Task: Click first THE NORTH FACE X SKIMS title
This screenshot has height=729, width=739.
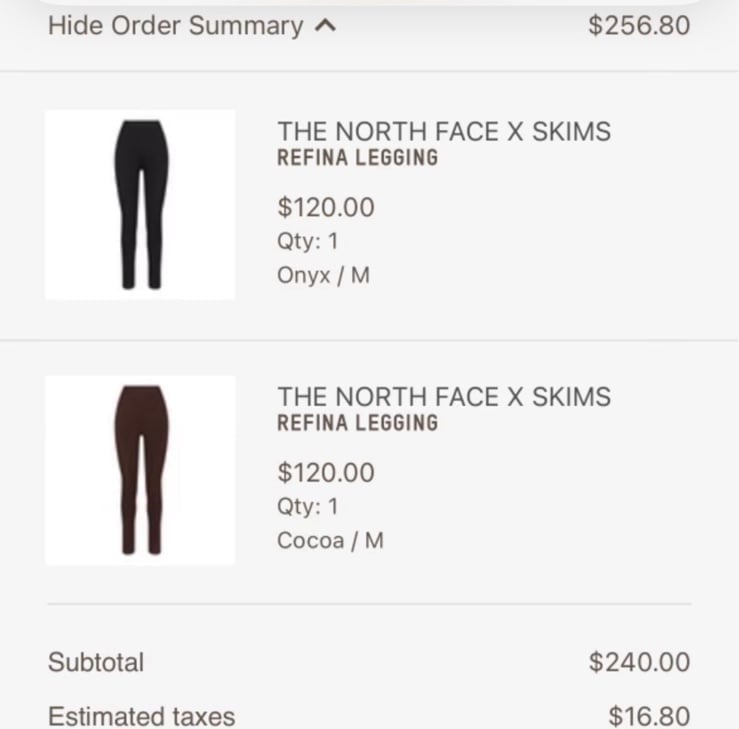Action: pyautogui.click(x=444, y=131)
